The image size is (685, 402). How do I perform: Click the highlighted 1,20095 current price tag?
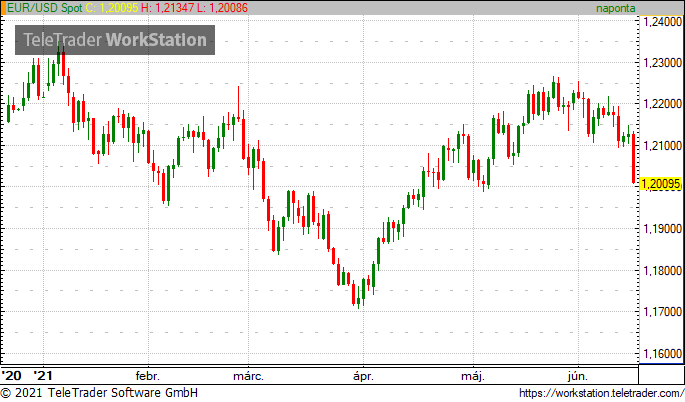pos(661,184)
